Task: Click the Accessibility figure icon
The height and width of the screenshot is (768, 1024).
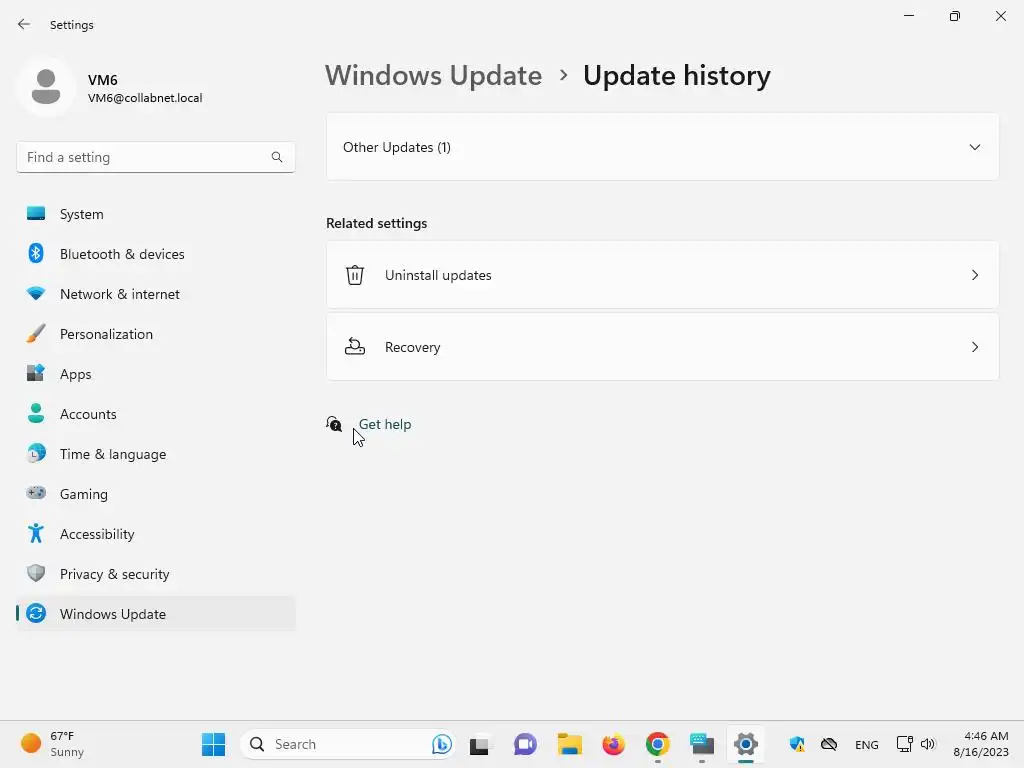Action: [x=36, y=534]
